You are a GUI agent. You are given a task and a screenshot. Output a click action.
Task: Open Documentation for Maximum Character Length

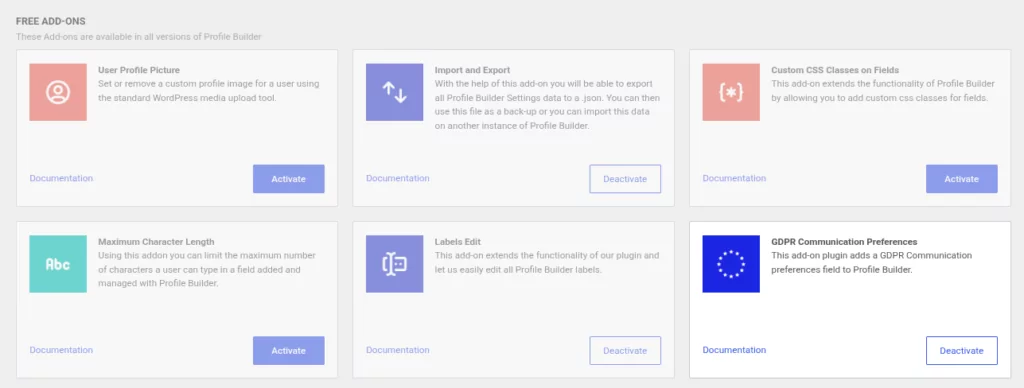(61, 350)
